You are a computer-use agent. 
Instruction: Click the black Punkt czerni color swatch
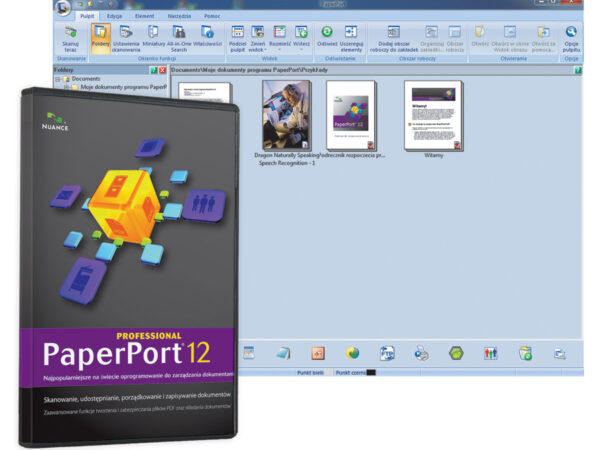pos(368,372)
